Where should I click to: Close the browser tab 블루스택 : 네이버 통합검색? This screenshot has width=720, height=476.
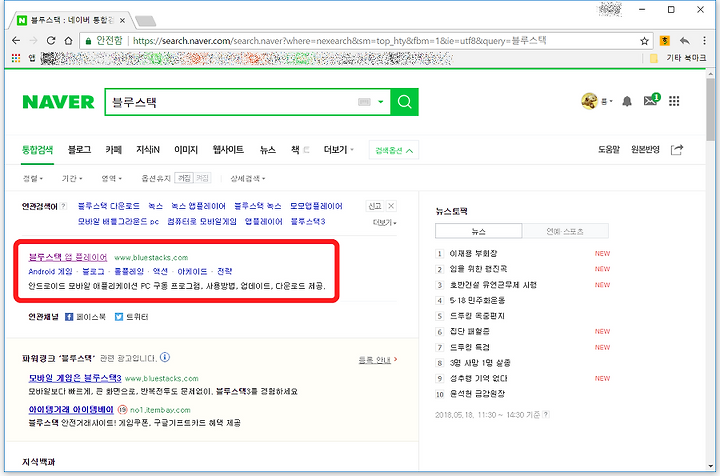pos(122,20)
